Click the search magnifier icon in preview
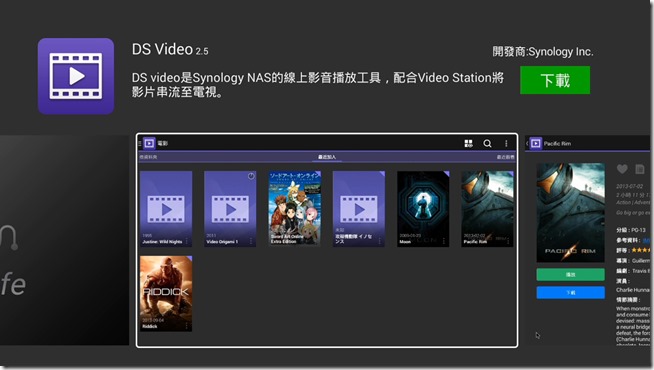Screen dimensions: 654x370 pyautogui.click(x=487, y=143)
